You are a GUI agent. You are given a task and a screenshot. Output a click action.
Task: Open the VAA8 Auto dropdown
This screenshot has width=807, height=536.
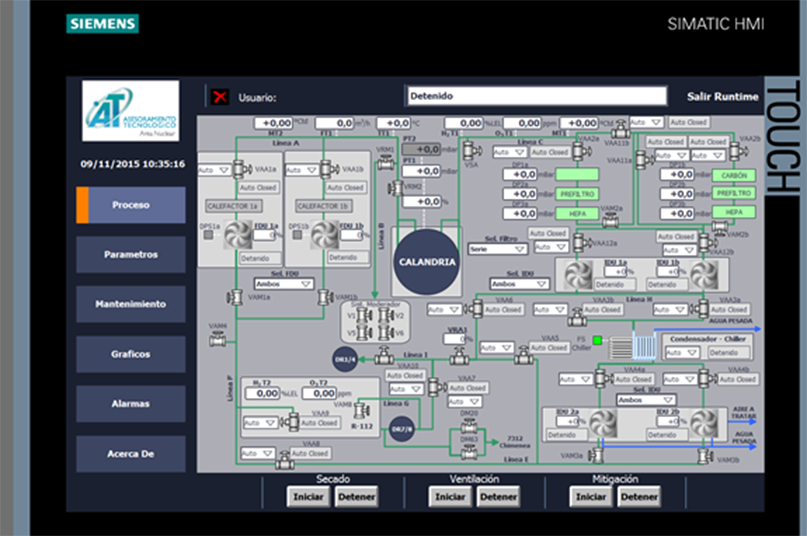(258, 453)
